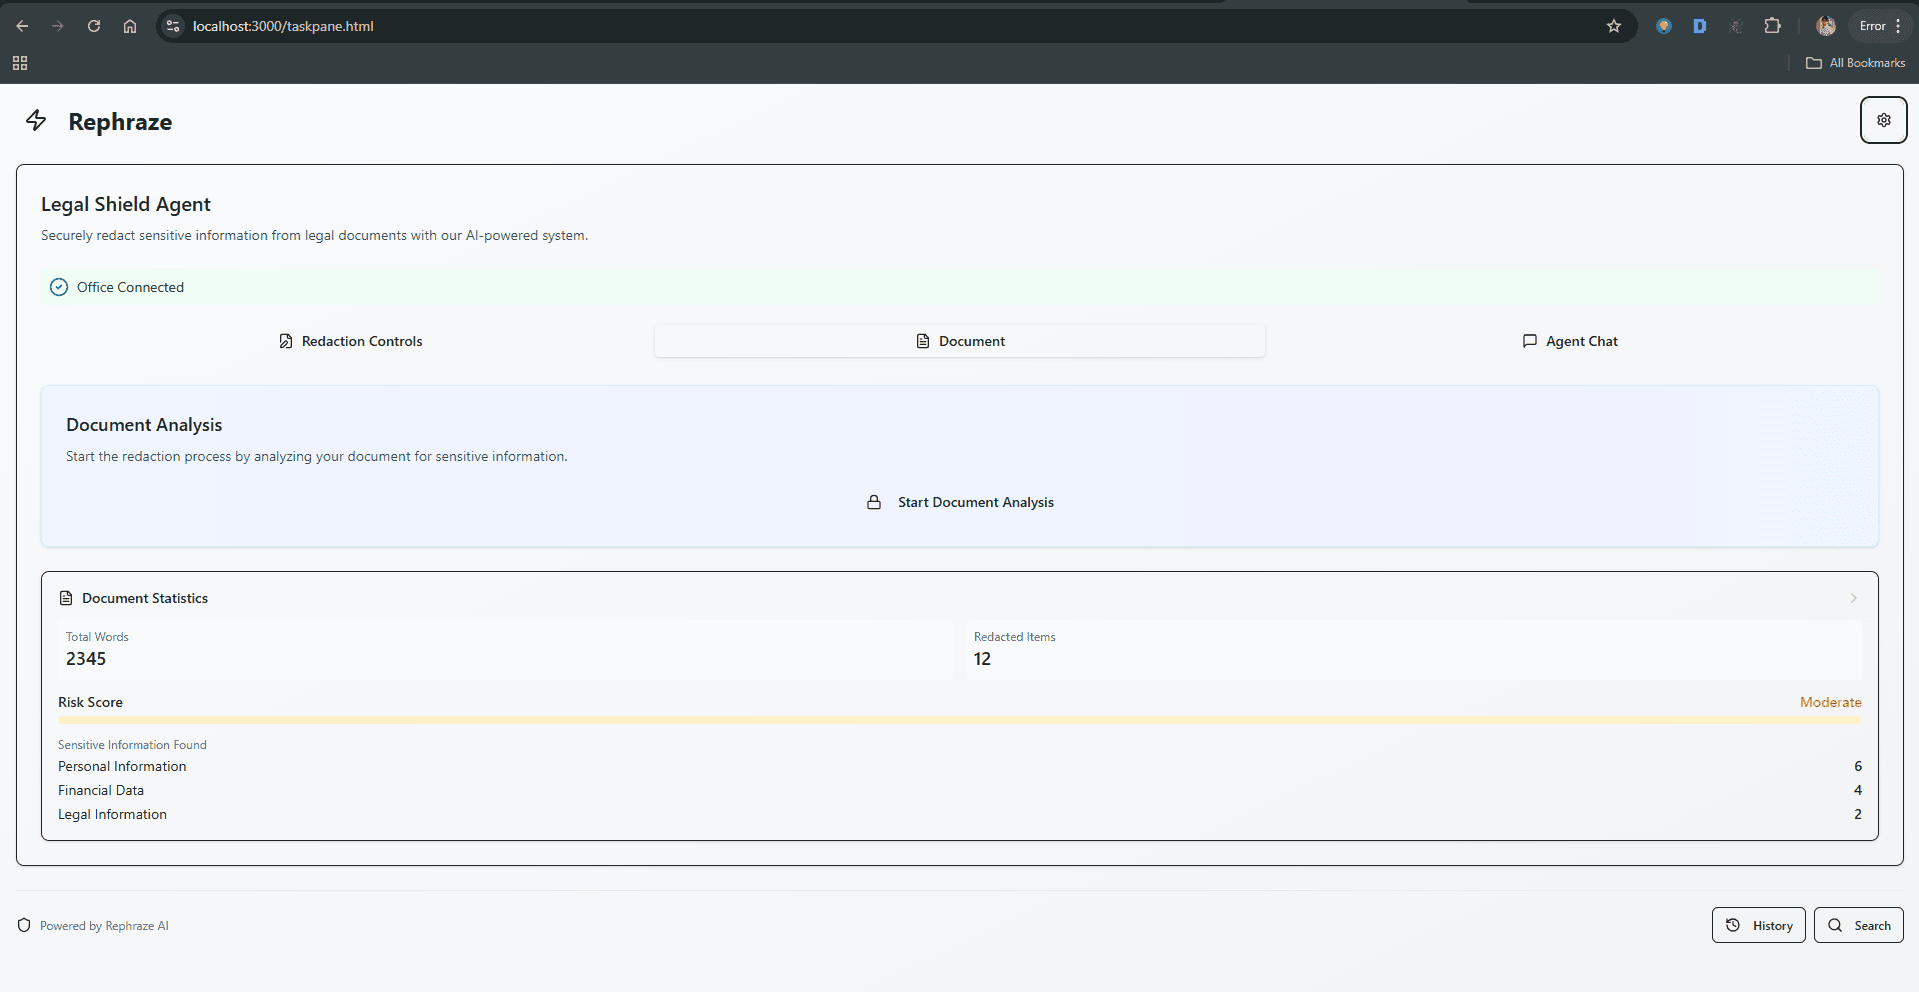Viewport: 1919px width, 992px height.
Task: Click the Rephraze lightning bolt logo
Action: point(36,121)
